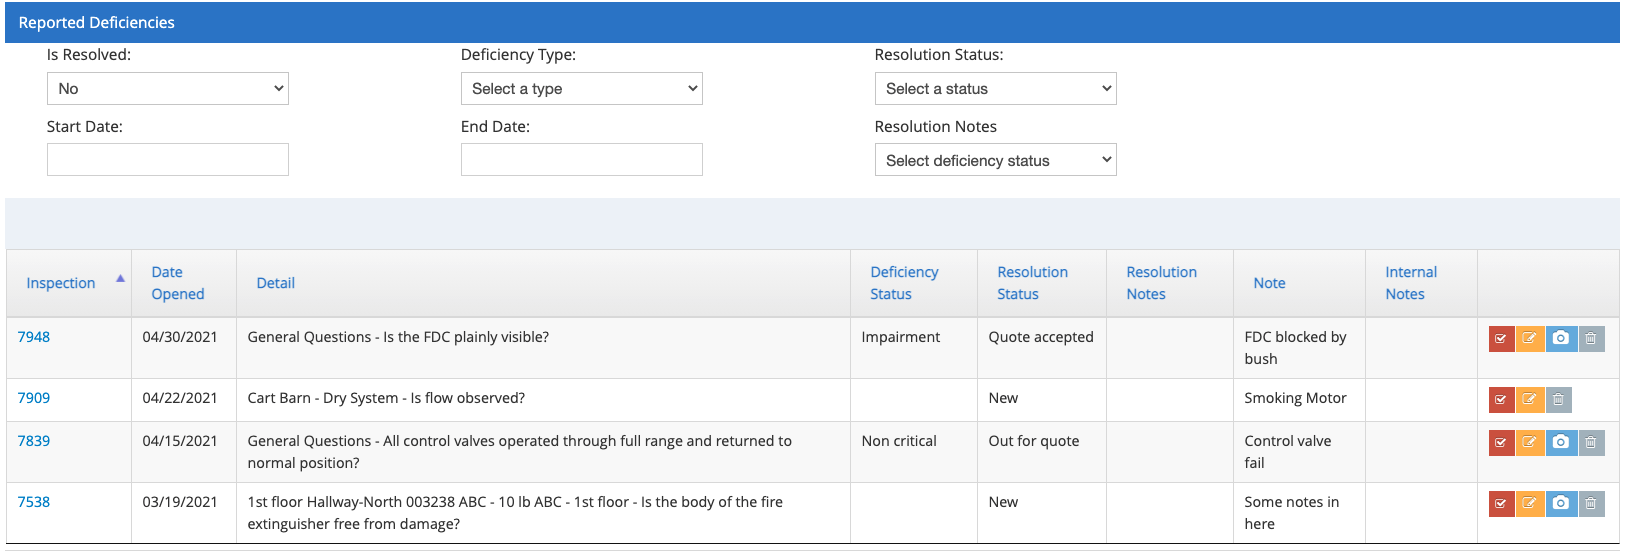The width and height of the screenshot is (1628, 551).
Task: Sort by Deficiency Status column header
Action: pyautogui.click(x=904, y=283)
